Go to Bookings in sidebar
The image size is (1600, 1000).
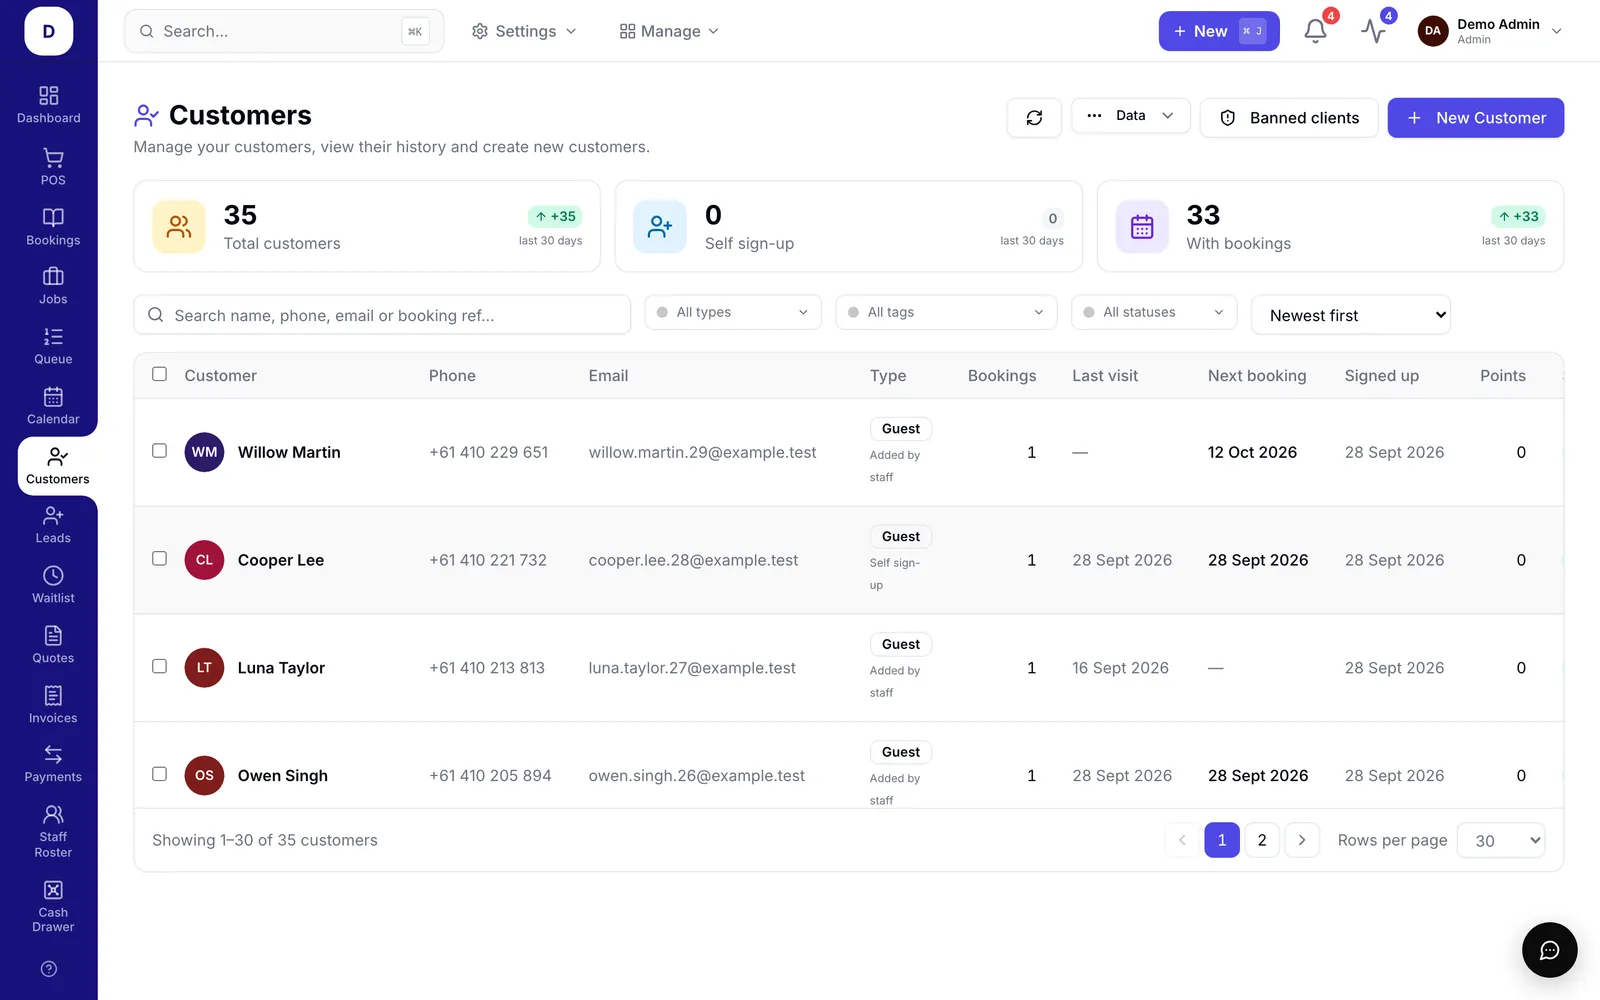[x=53, y=227]
